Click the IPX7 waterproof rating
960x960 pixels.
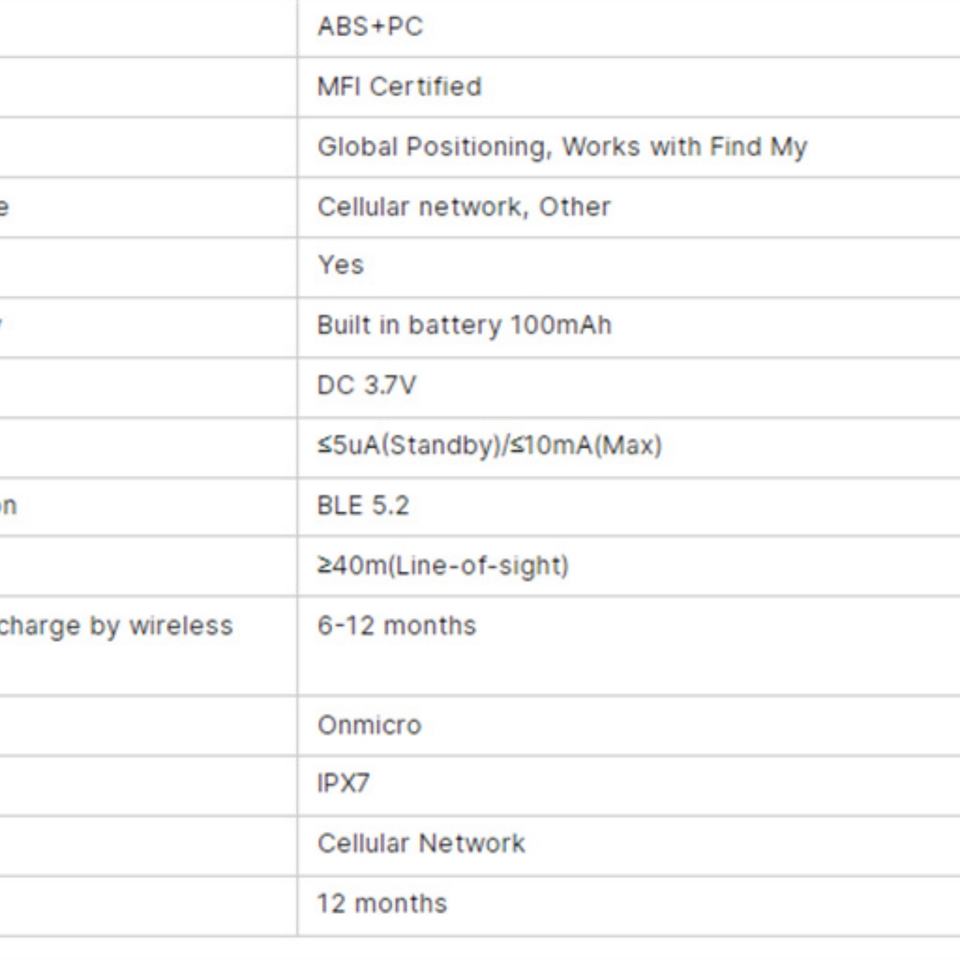[x=343, y=783]
